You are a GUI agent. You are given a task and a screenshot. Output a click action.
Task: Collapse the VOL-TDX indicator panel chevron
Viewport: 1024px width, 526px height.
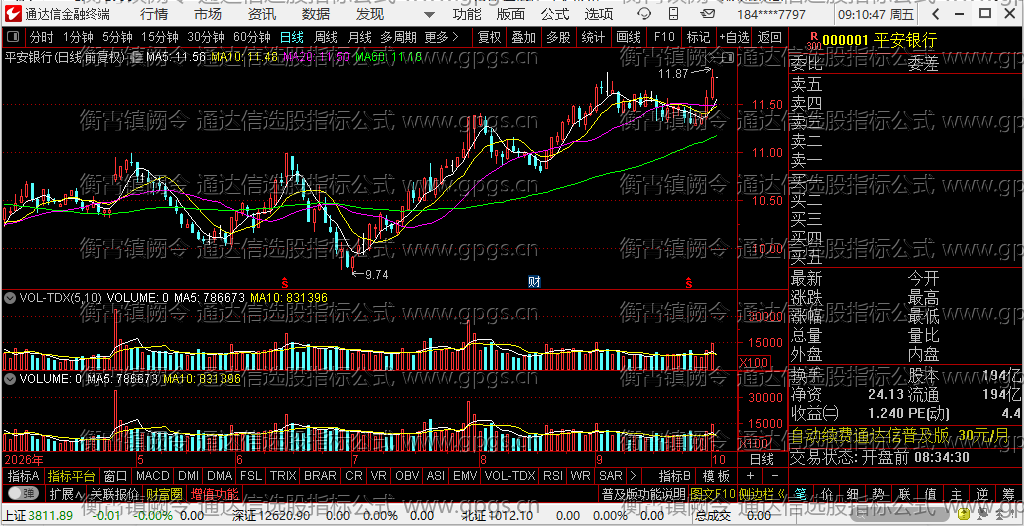pos(10,297)
